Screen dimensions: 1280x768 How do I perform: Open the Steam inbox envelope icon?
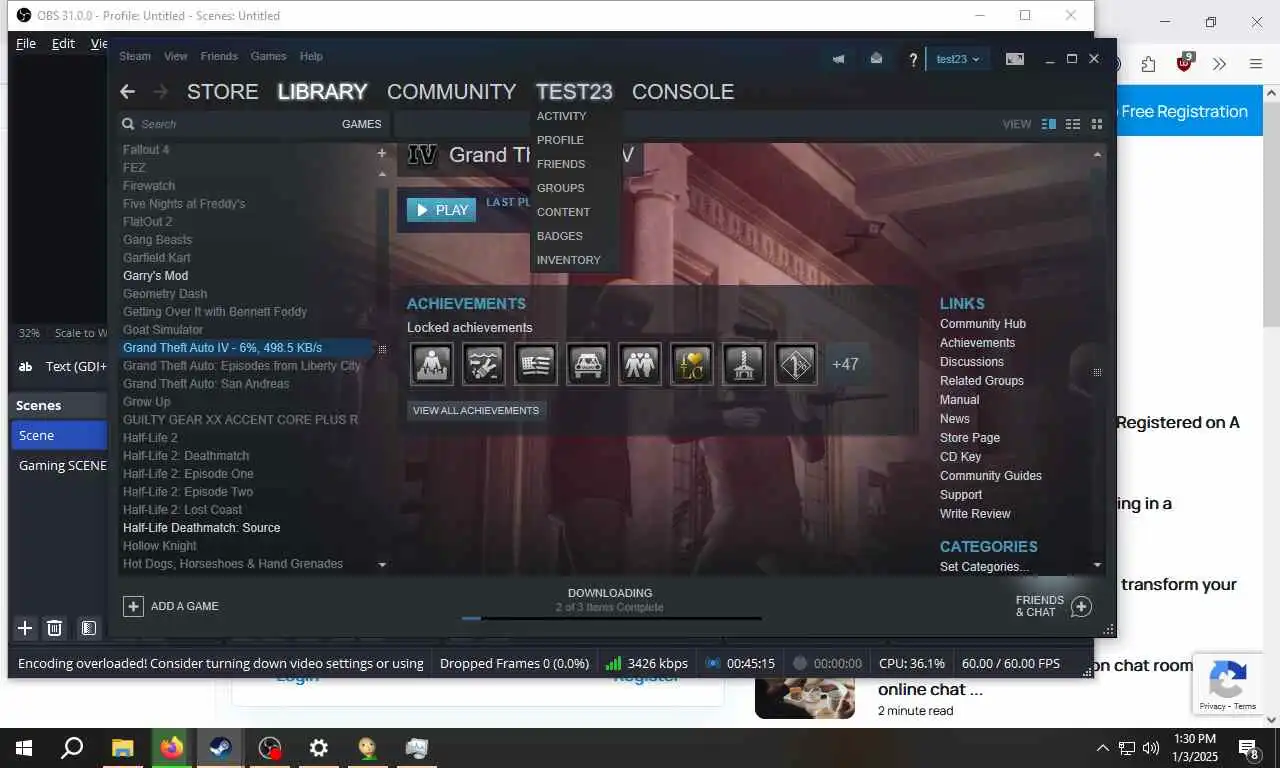tap(876, 59)
